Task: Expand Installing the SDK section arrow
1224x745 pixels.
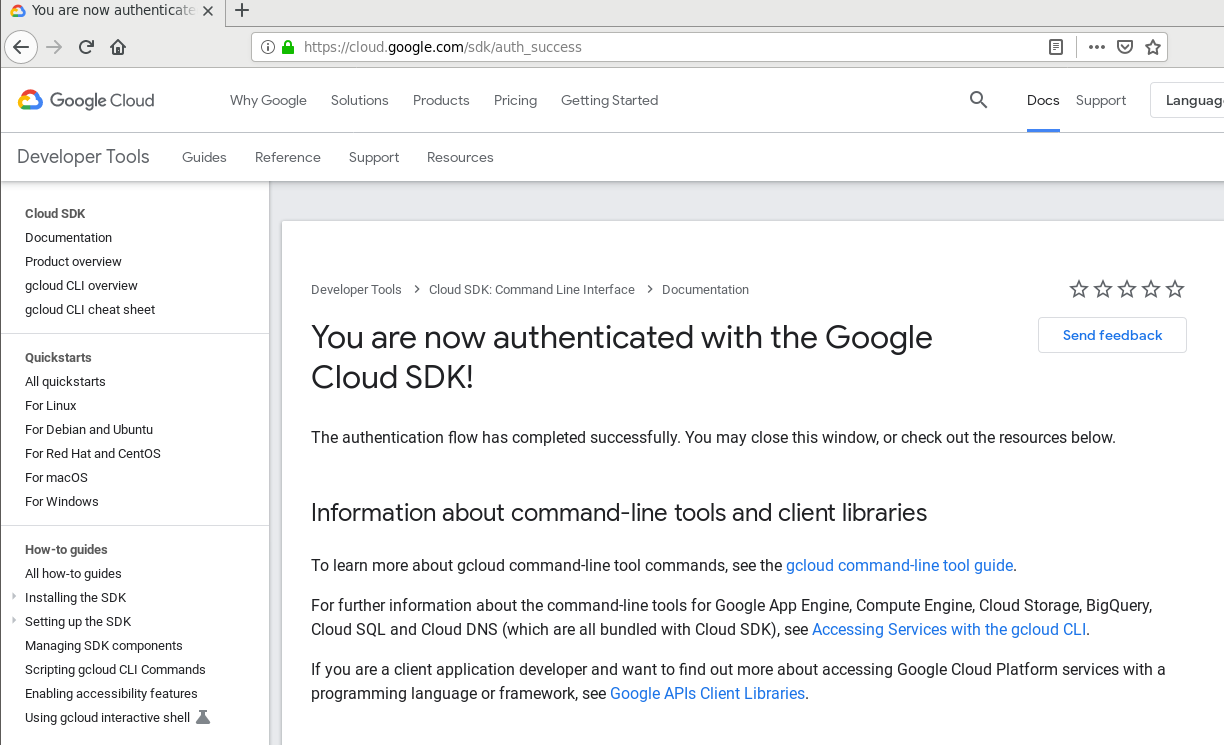Action: click(14, 597)
